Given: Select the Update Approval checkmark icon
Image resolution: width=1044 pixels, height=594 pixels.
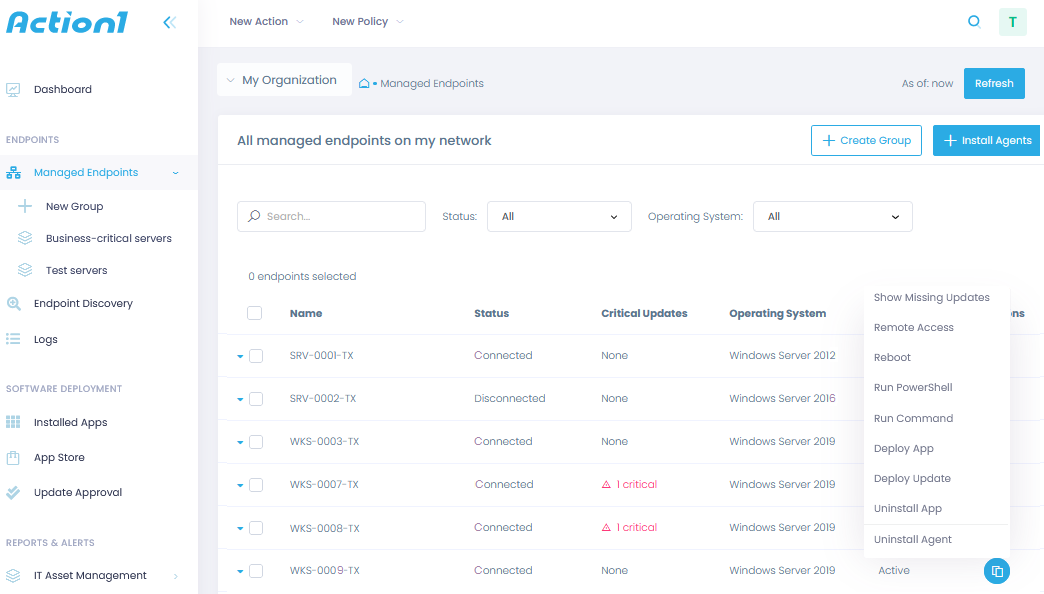Looking at the screenshot, I should [14, 492].
